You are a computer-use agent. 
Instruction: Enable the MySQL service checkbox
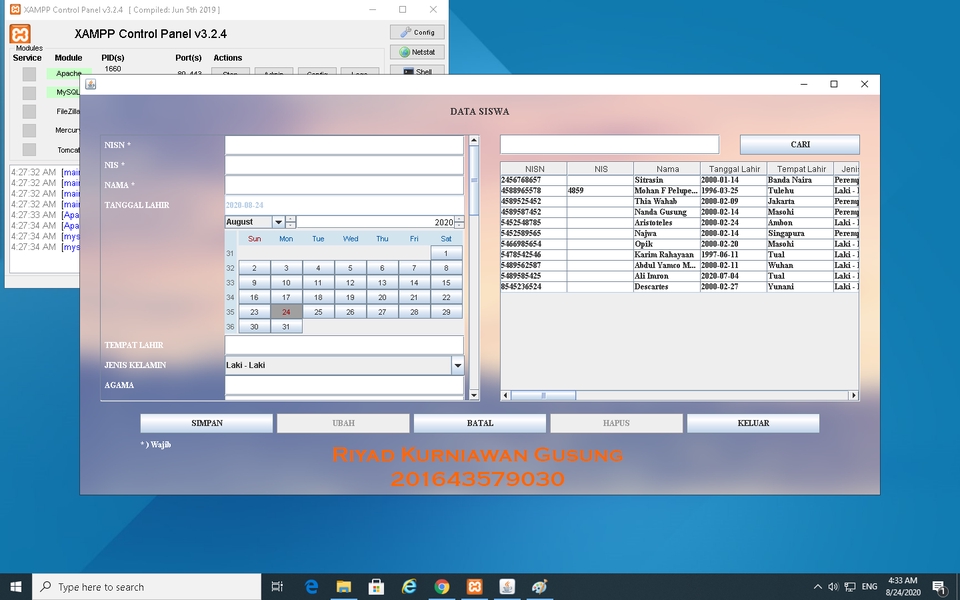(x=30, y=92)
